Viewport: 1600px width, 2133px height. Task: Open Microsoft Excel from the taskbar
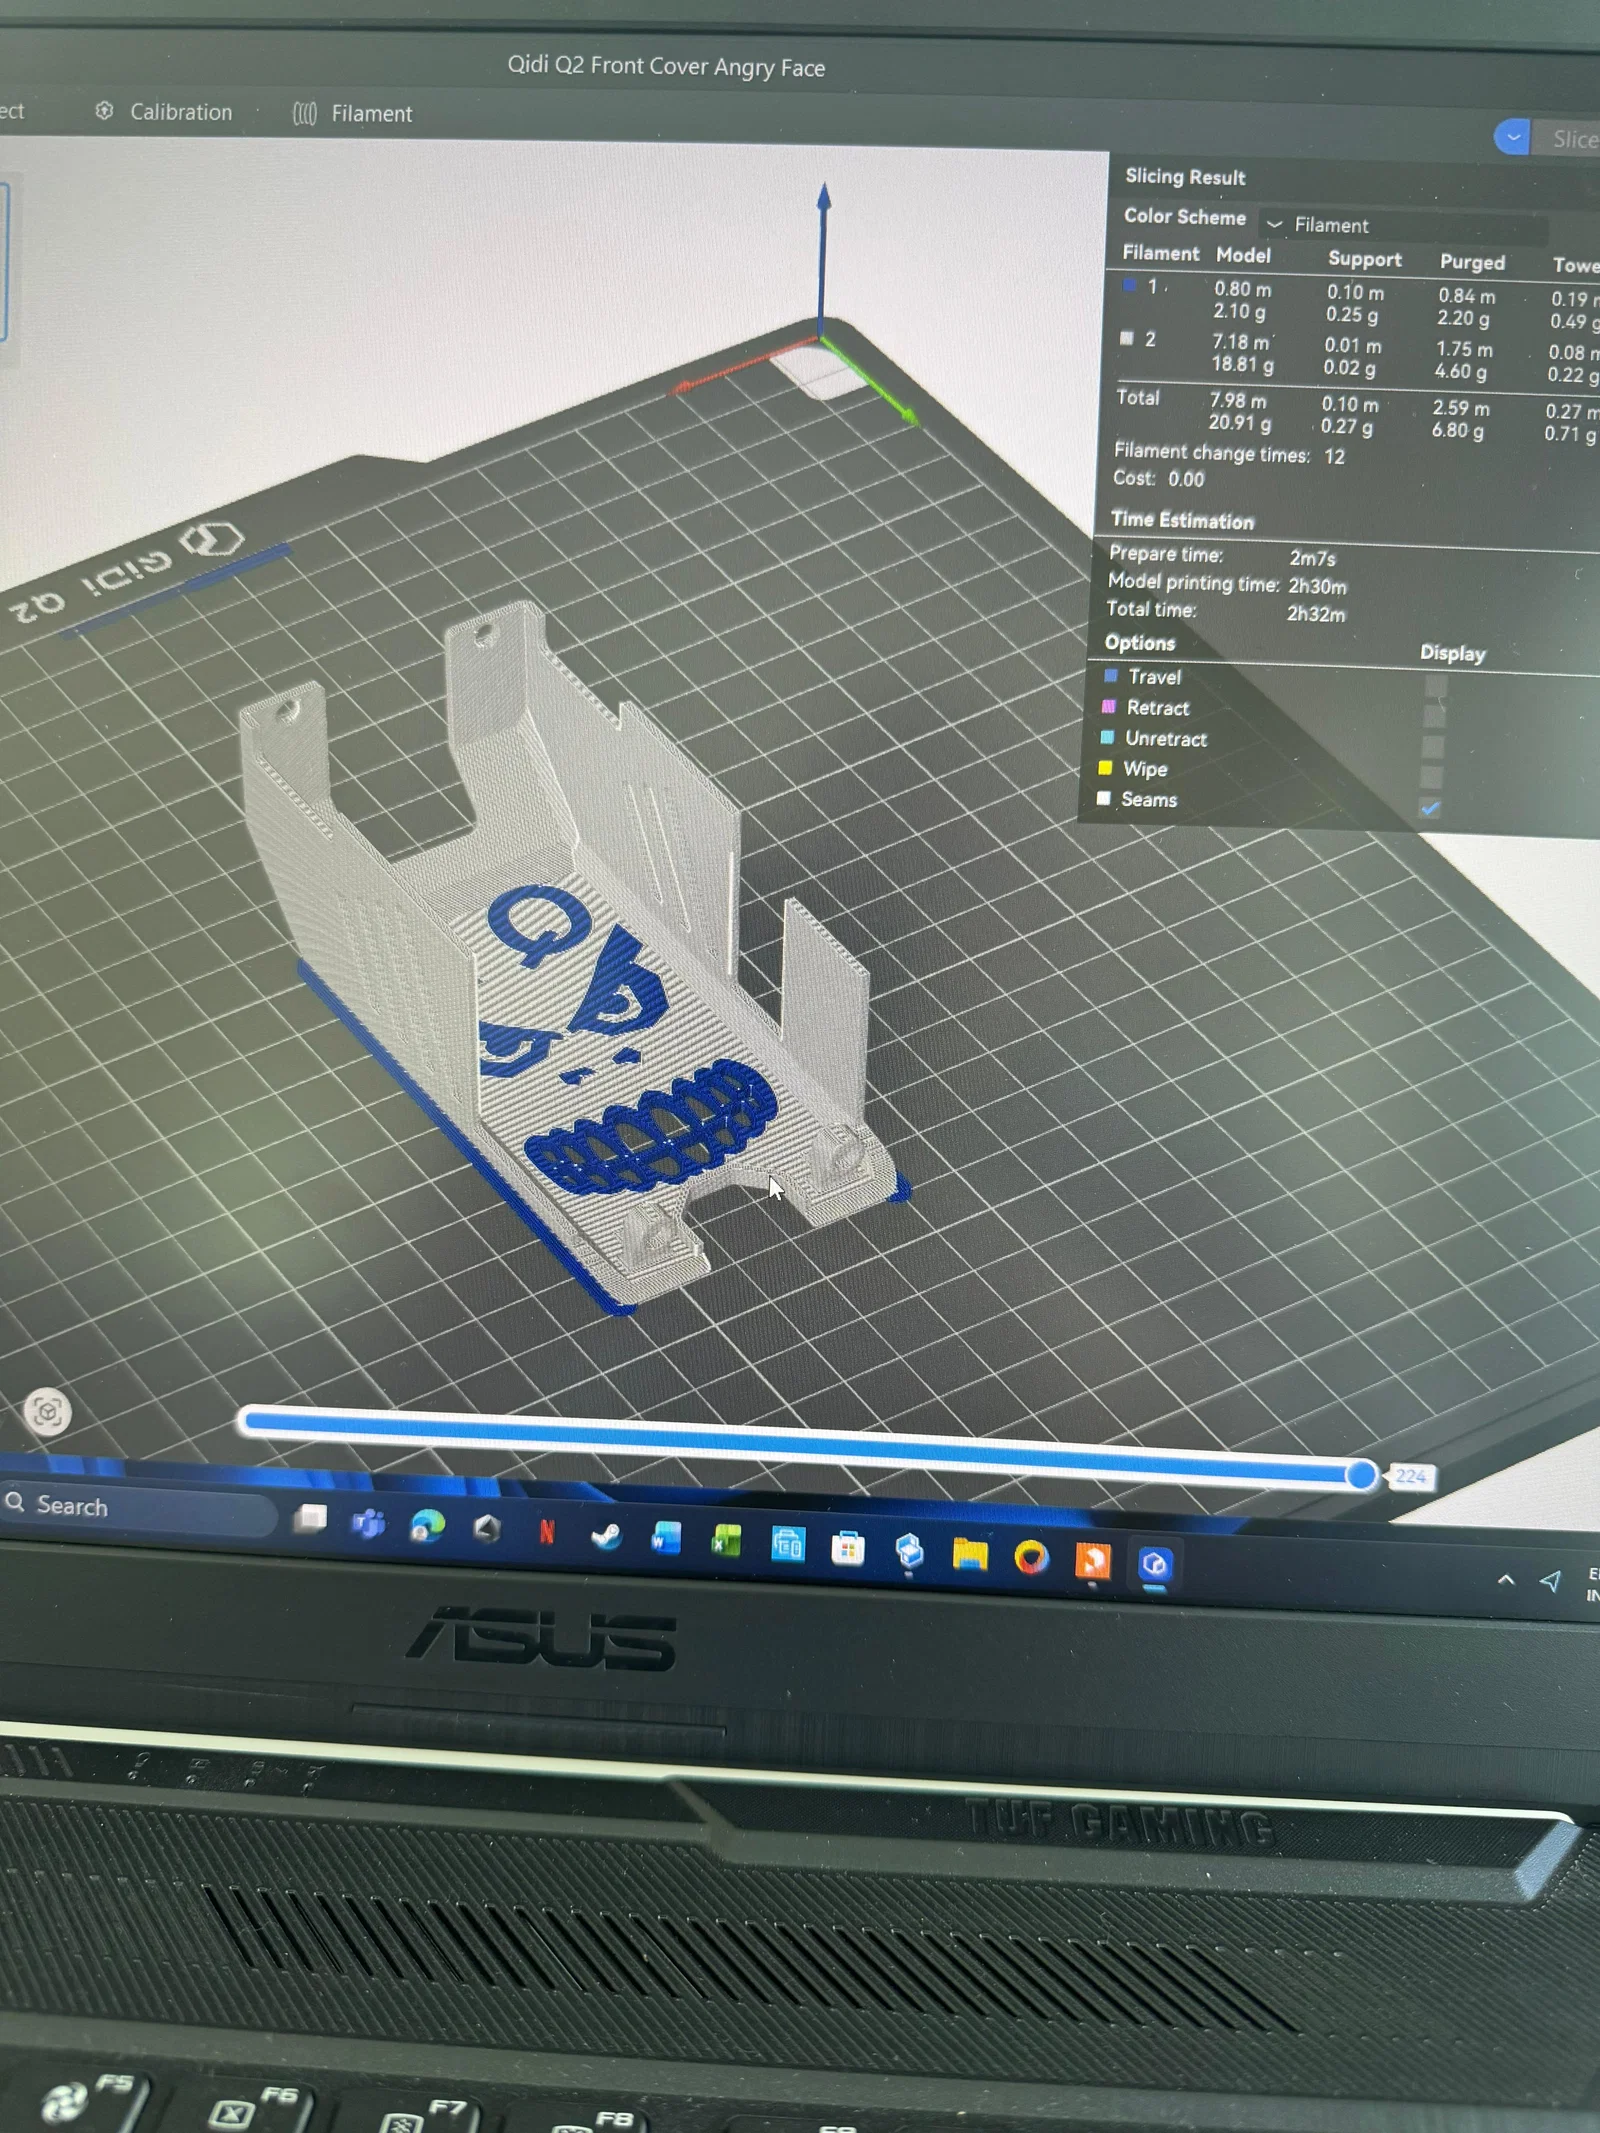click(726, 1542)
